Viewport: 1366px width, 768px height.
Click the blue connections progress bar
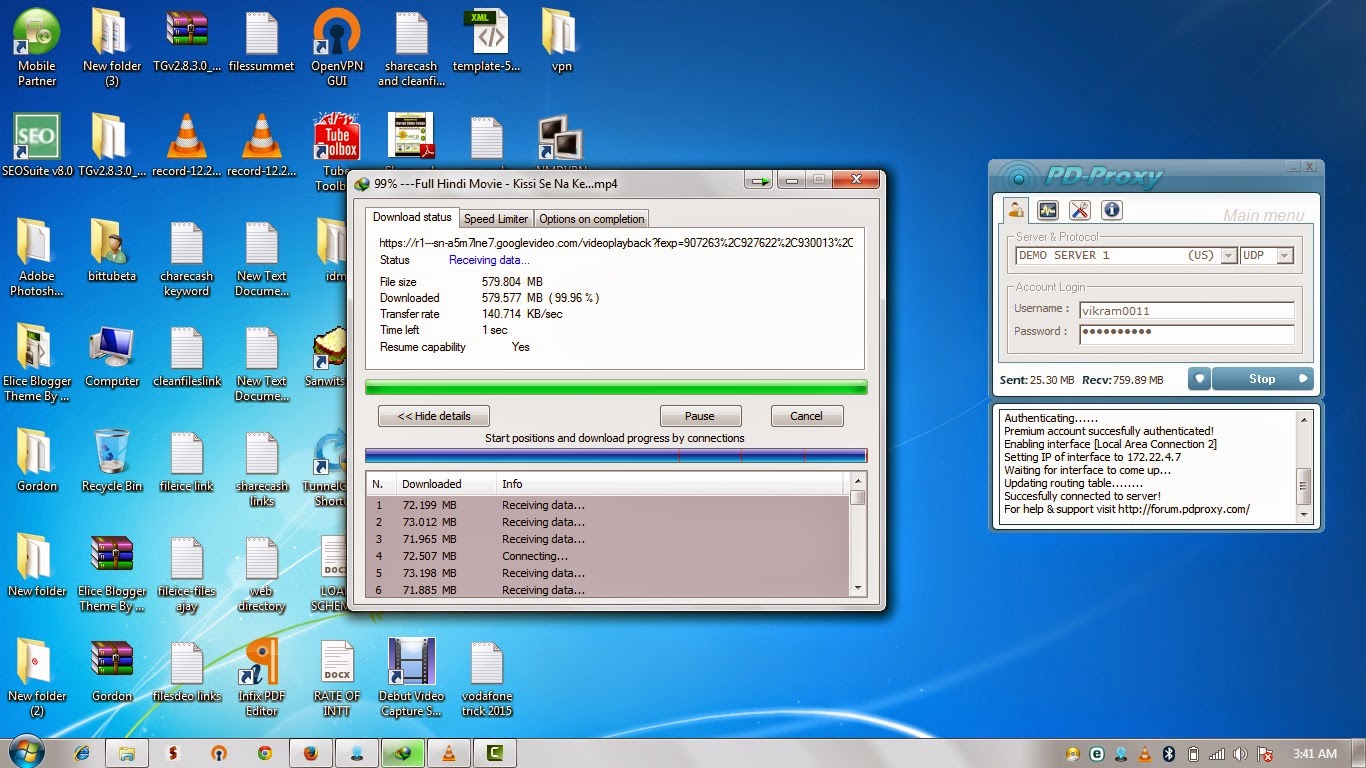tap(616, 456)
